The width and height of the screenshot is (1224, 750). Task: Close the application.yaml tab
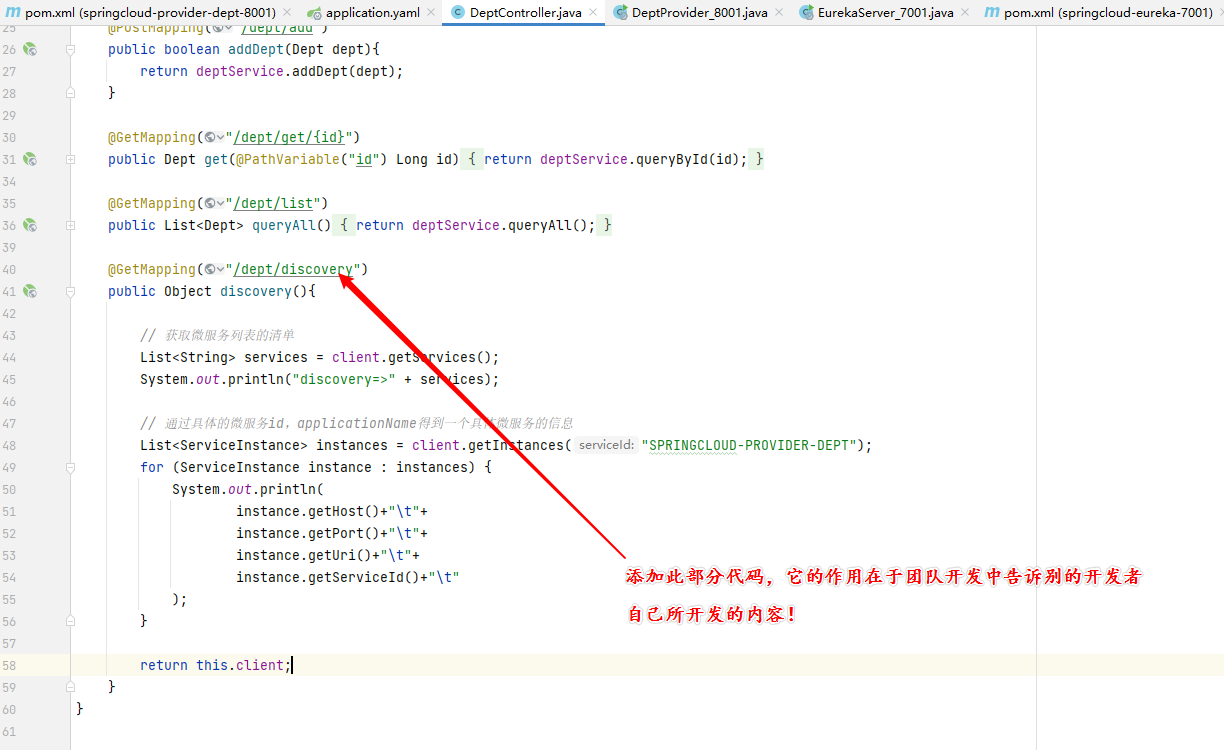click(x=429, y=13)
